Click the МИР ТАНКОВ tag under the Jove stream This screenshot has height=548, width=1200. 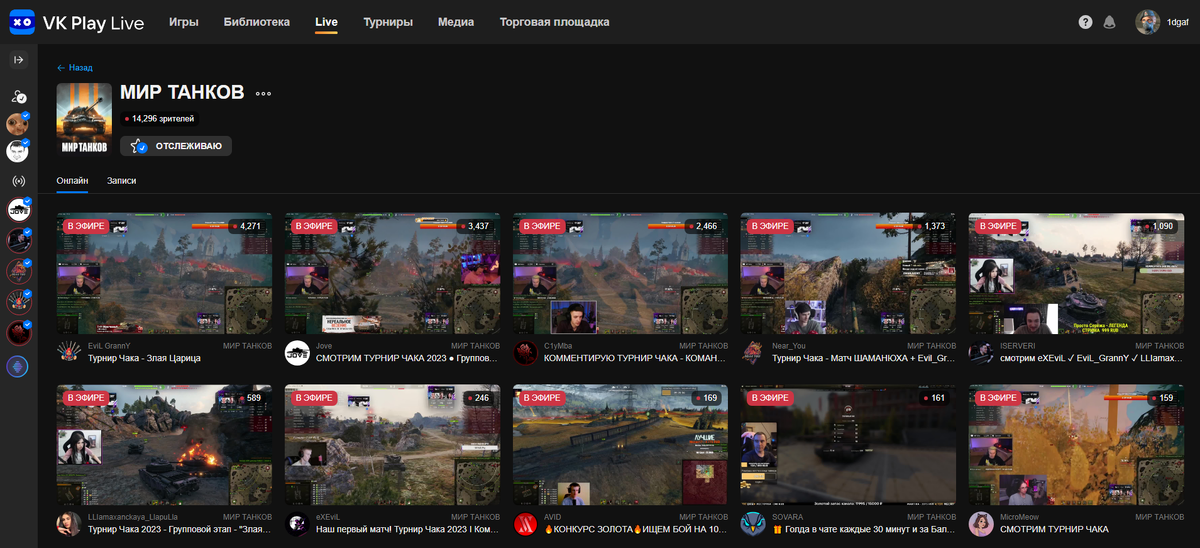click(473, 346)
